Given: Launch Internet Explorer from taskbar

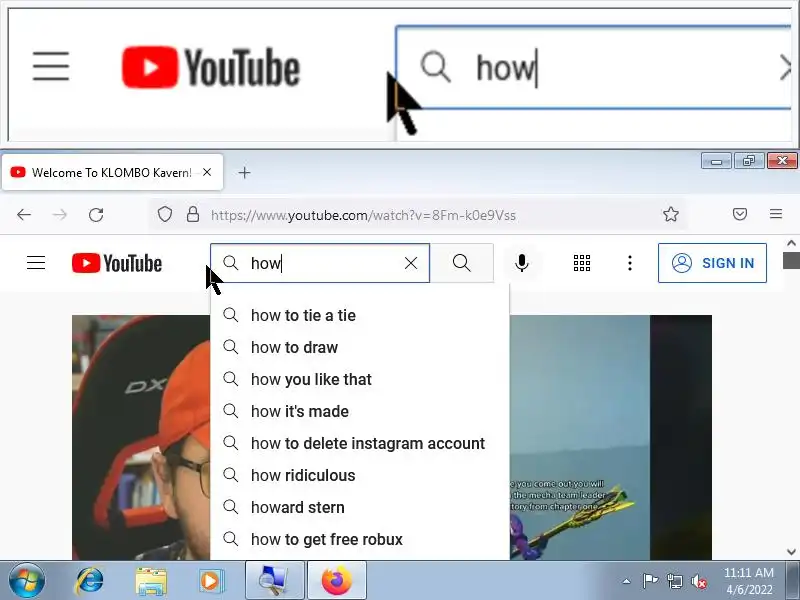Looking at the screenshot, I should click(89, 581).
